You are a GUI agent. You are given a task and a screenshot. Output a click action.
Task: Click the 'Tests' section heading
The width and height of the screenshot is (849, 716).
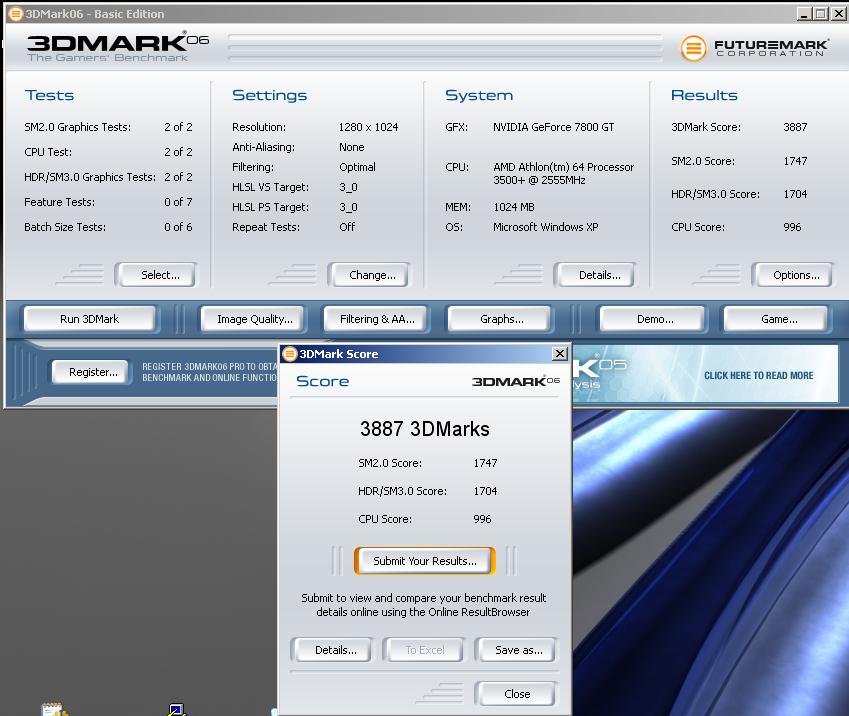tap(49, 95)
